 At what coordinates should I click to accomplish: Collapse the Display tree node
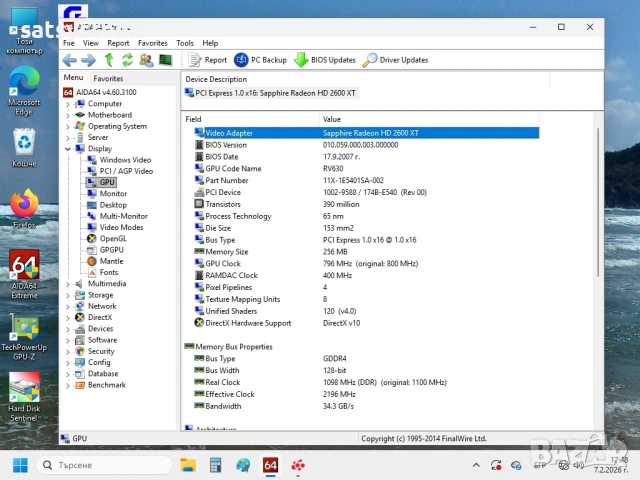tap(68, 149)
